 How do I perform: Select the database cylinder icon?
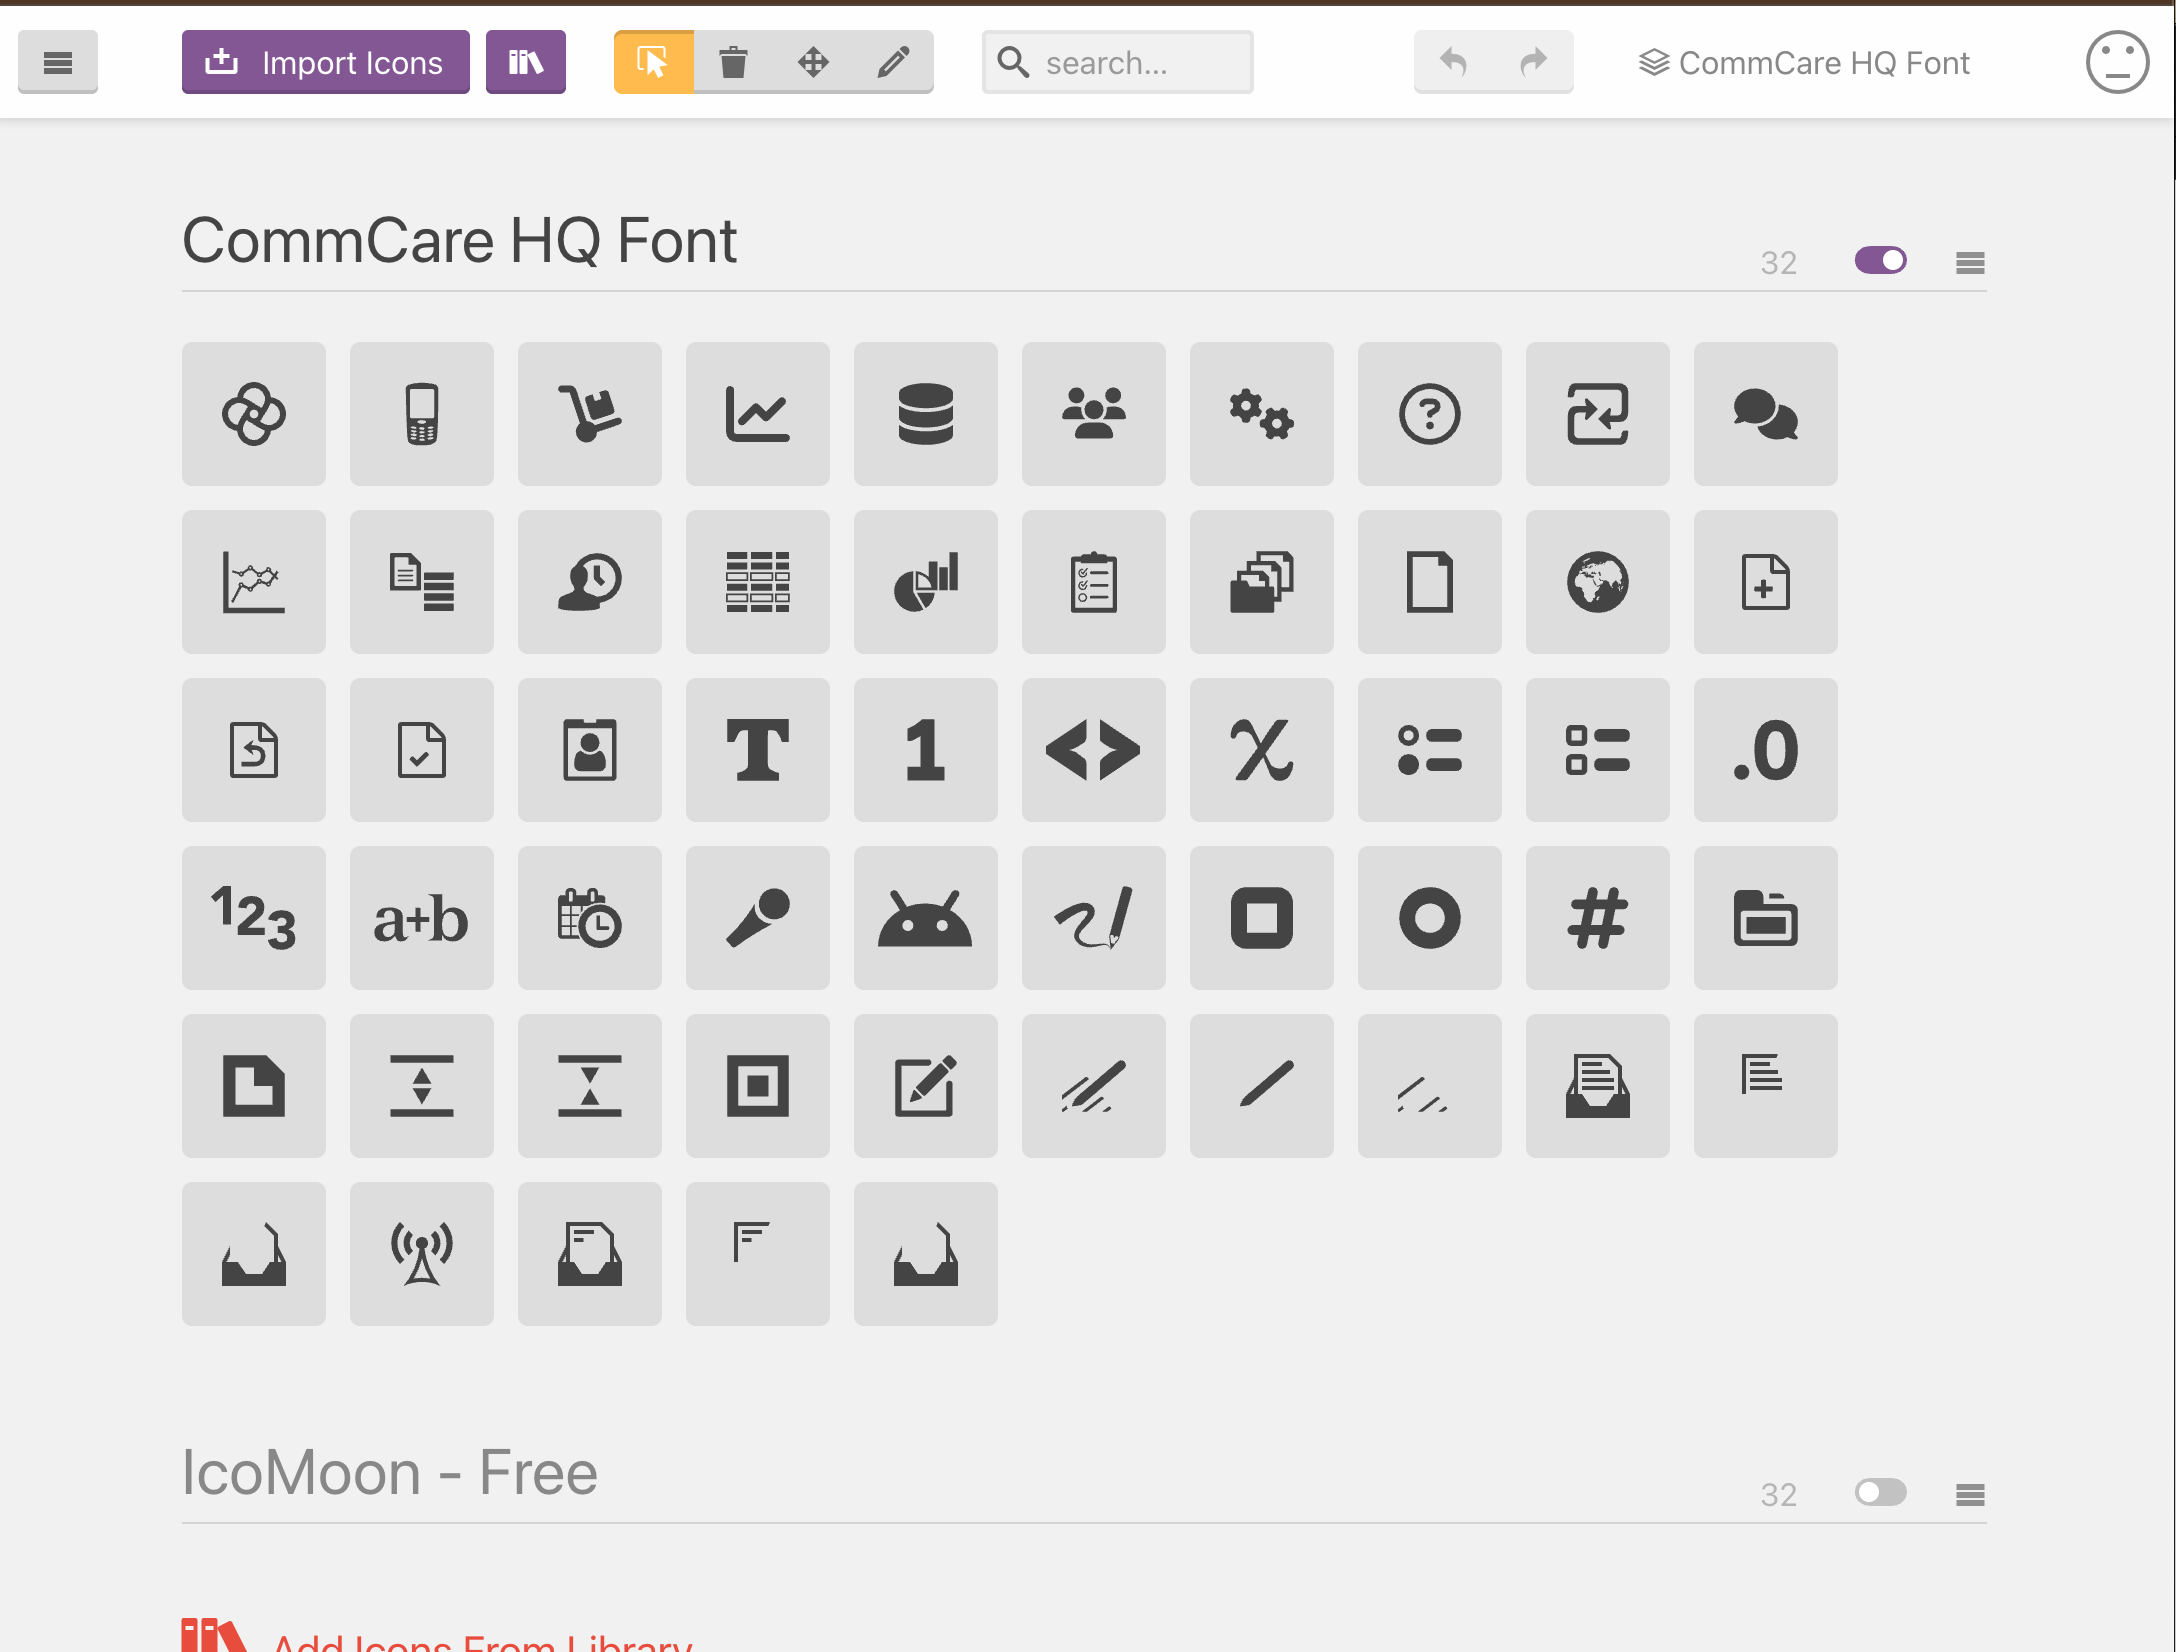(926, 414)
